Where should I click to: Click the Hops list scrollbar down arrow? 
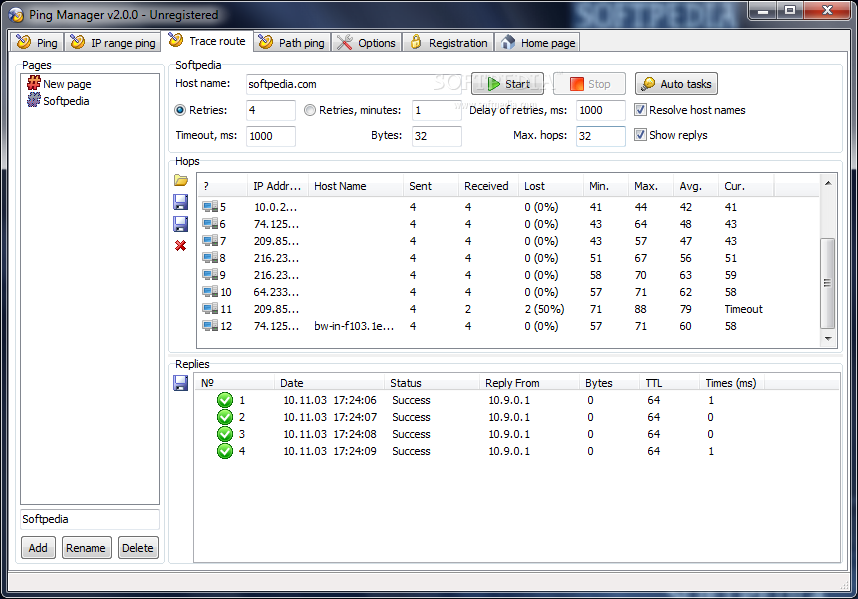828,339
